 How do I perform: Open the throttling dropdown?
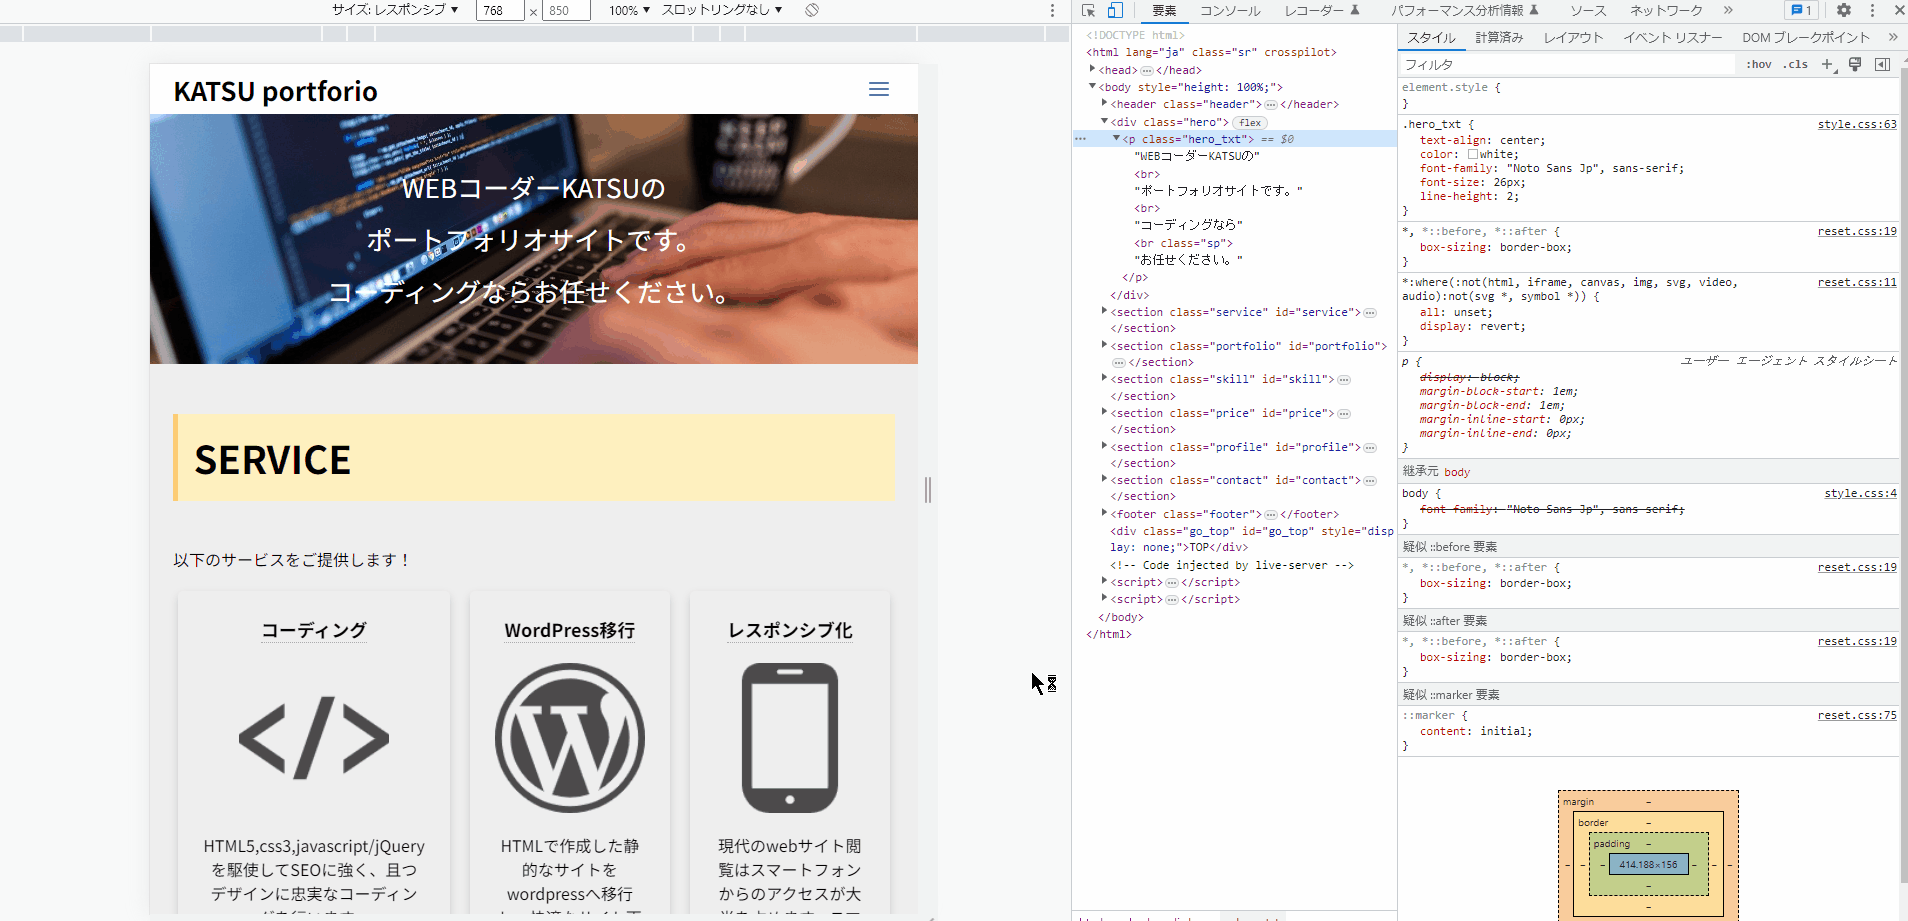coord(722,10)
